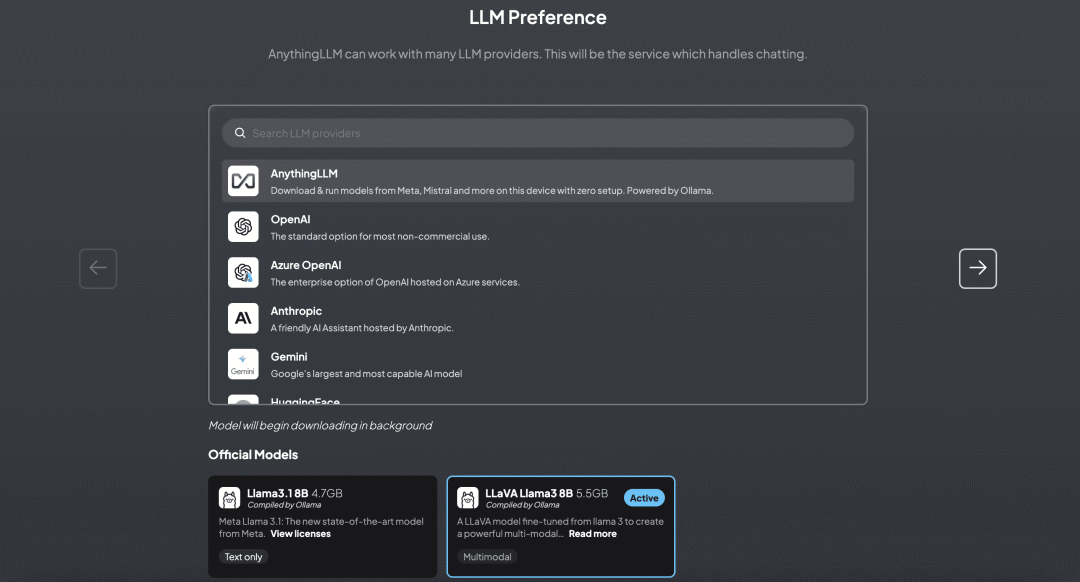Click 'The enterprise option of OpenAI hosted on Azure services.'
Viewport: 1080px width, 582px height.
click(395, 282)
